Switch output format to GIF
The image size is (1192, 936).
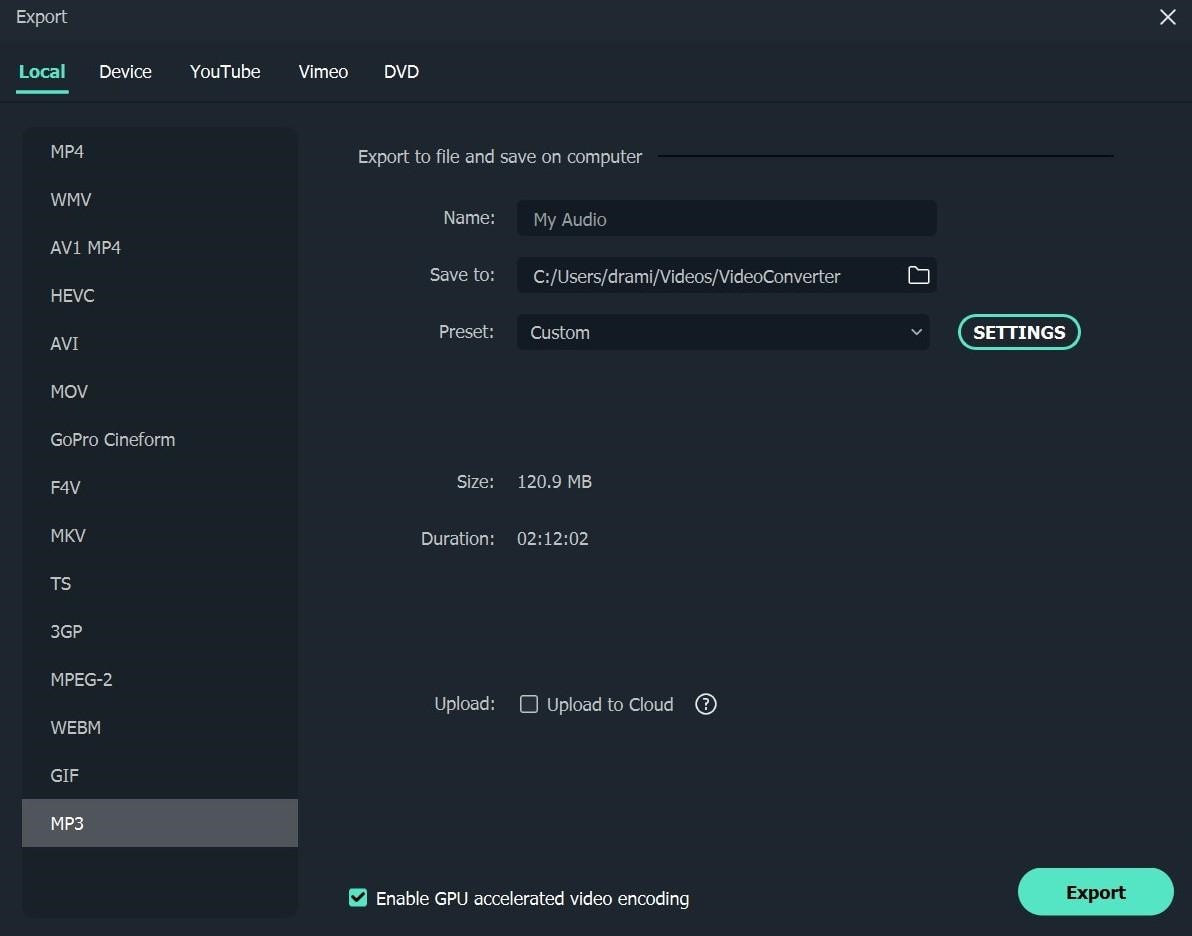tap(64, 775)
